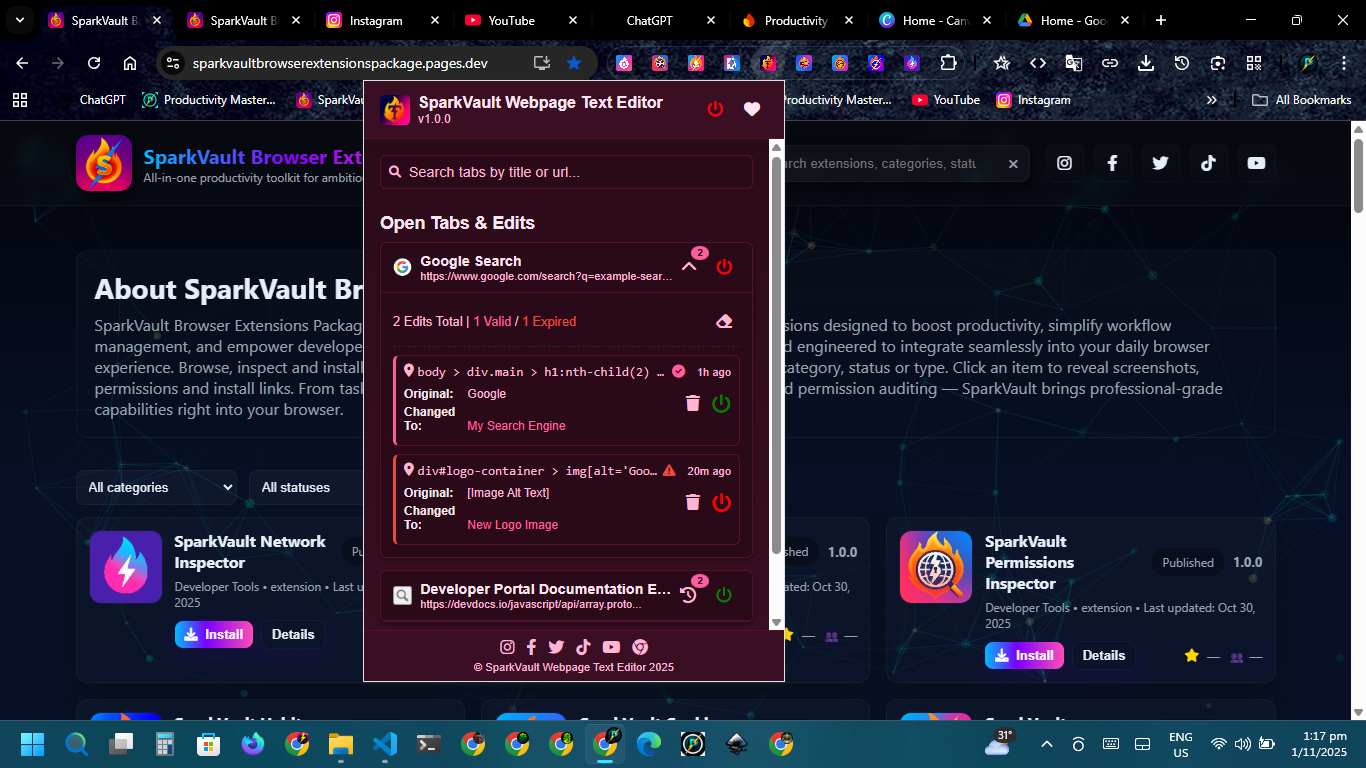Delete the 'My Search Engine' edit
The height and width of the screenshot is (768, 1366).
(x=692, y=403)
